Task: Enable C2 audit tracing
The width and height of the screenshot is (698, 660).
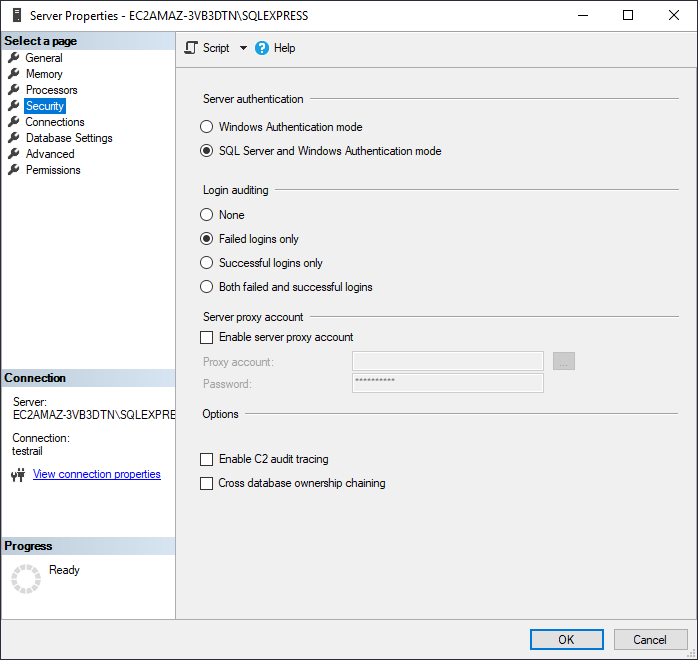Action: point(207,460)
